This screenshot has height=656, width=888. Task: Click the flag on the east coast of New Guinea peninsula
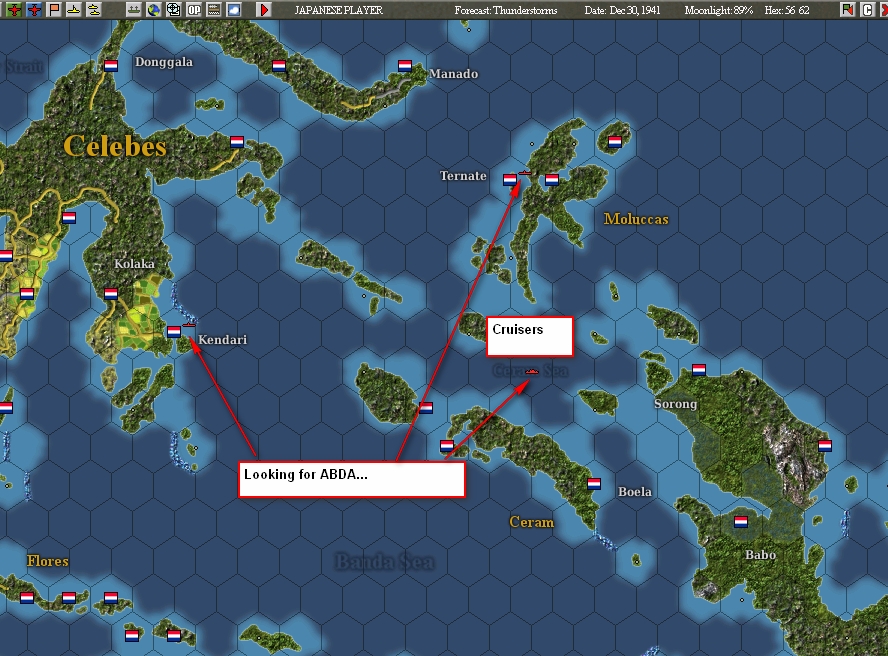[825, 445]
